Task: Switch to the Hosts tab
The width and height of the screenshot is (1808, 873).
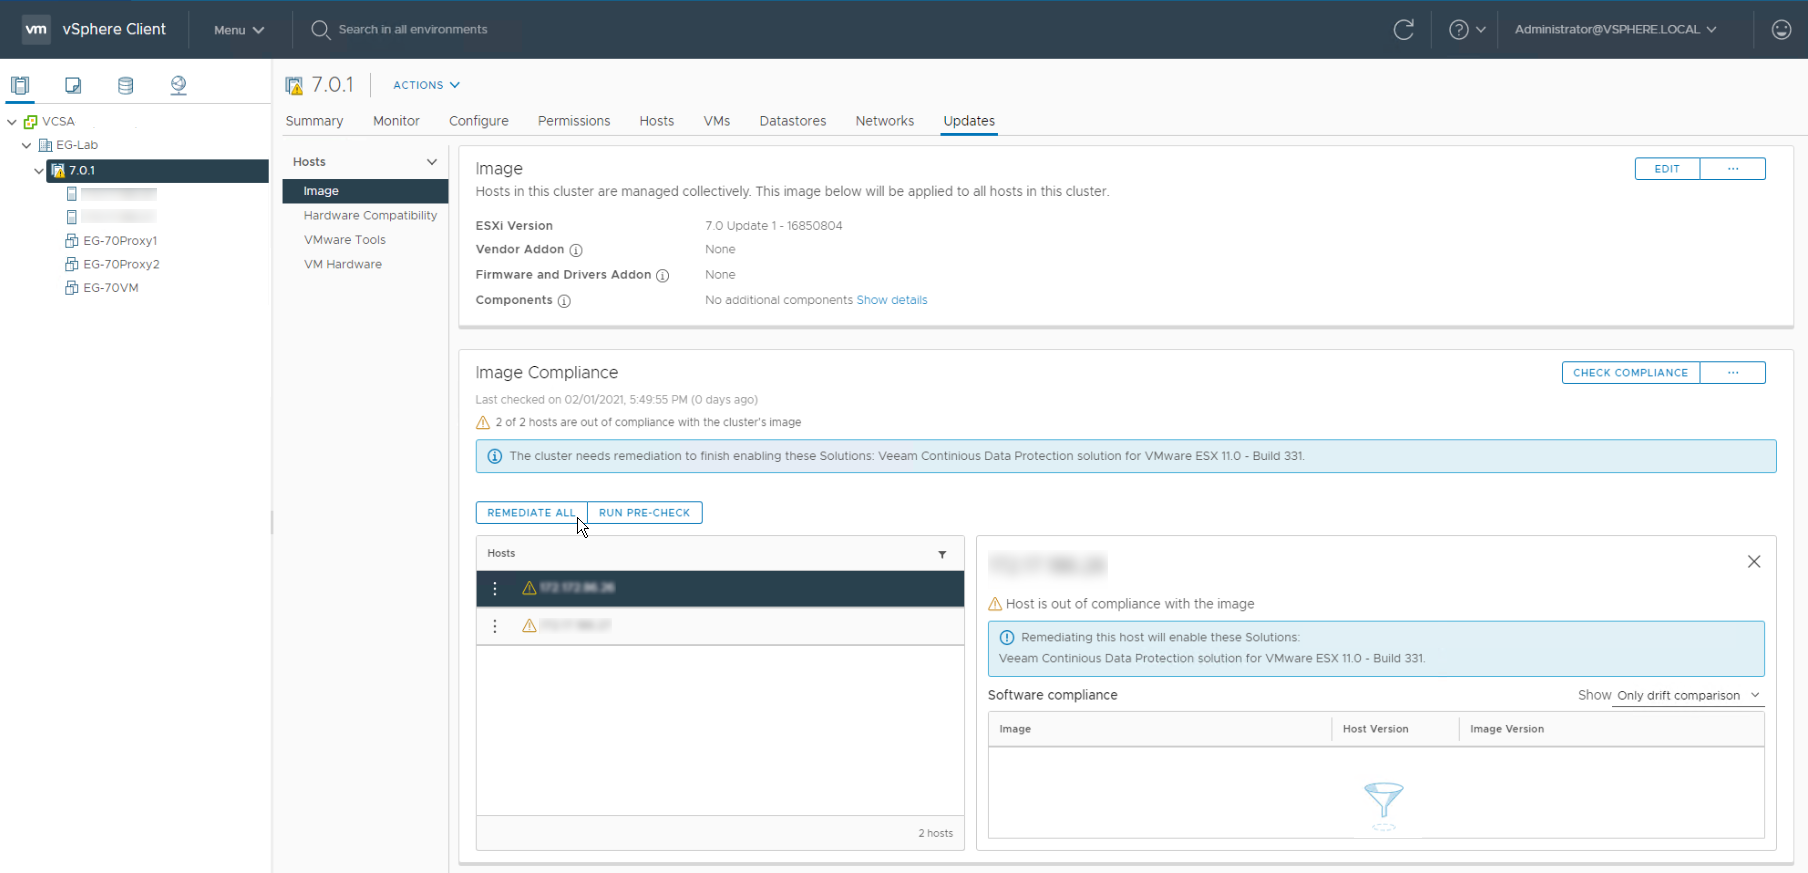Action: point(656,121)
